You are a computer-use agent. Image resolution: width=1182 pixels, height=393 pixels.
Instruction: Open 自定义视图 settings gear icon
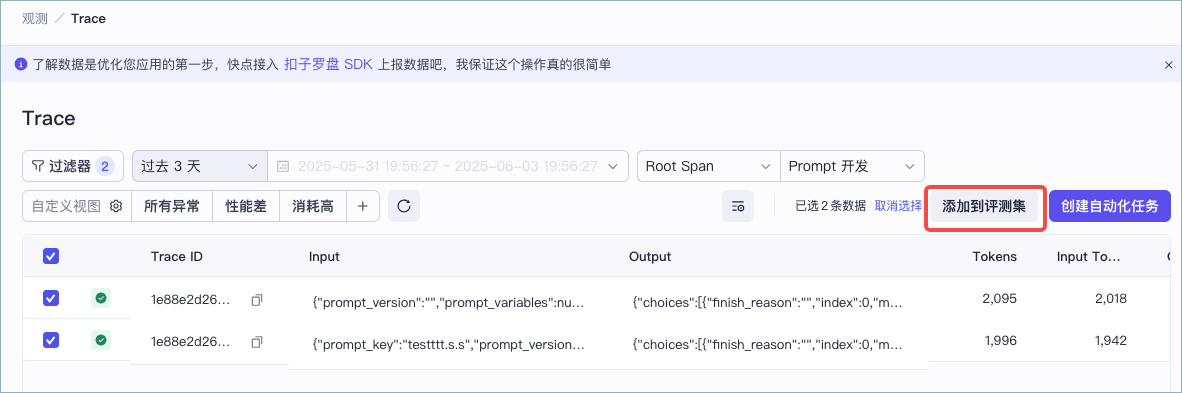tap(115, 206)
